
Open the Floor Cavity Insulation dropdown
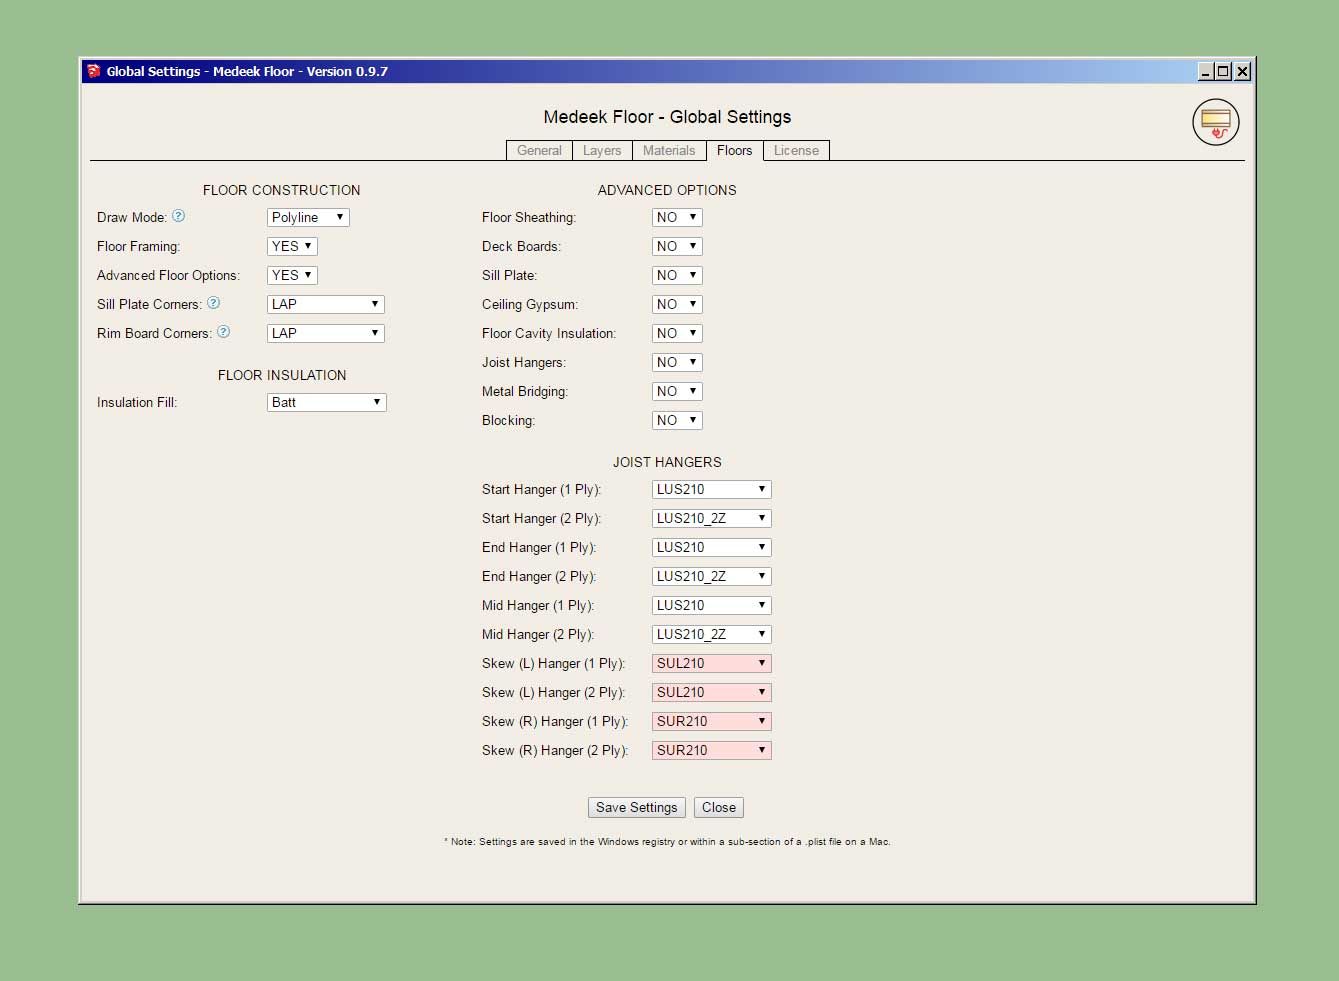(x=677, y=333)
